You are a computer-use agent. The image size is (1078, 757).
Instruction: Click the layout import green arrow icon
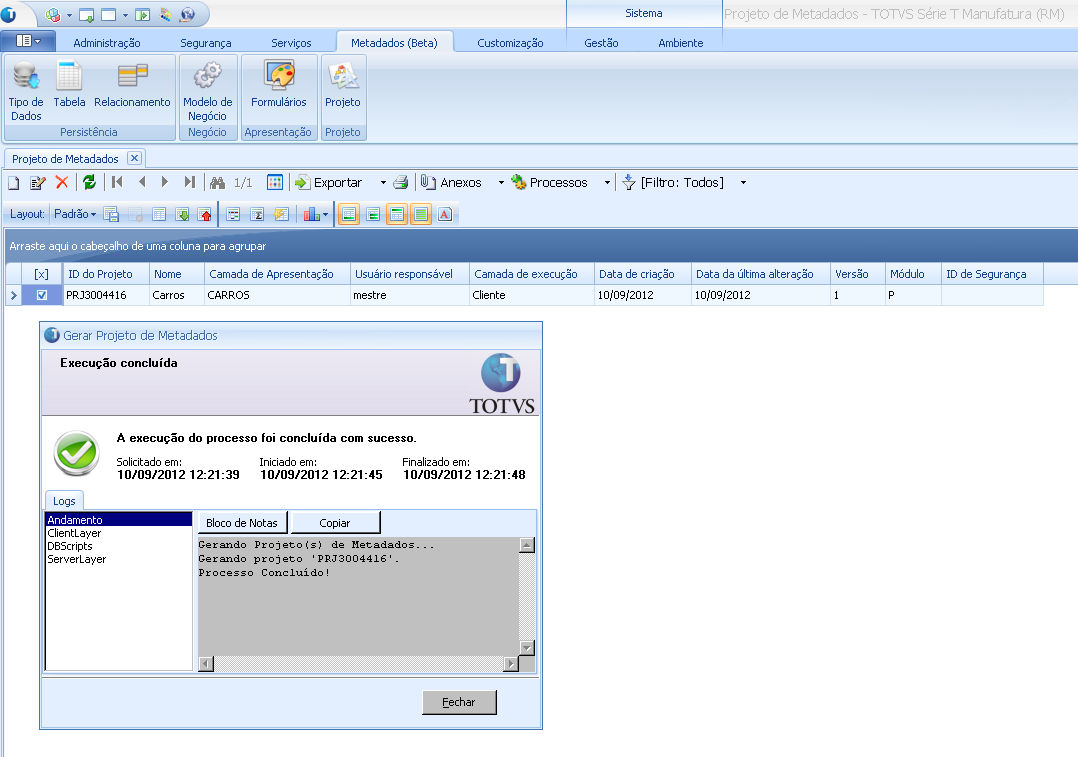pyautogui.click(x=182, y=215)
